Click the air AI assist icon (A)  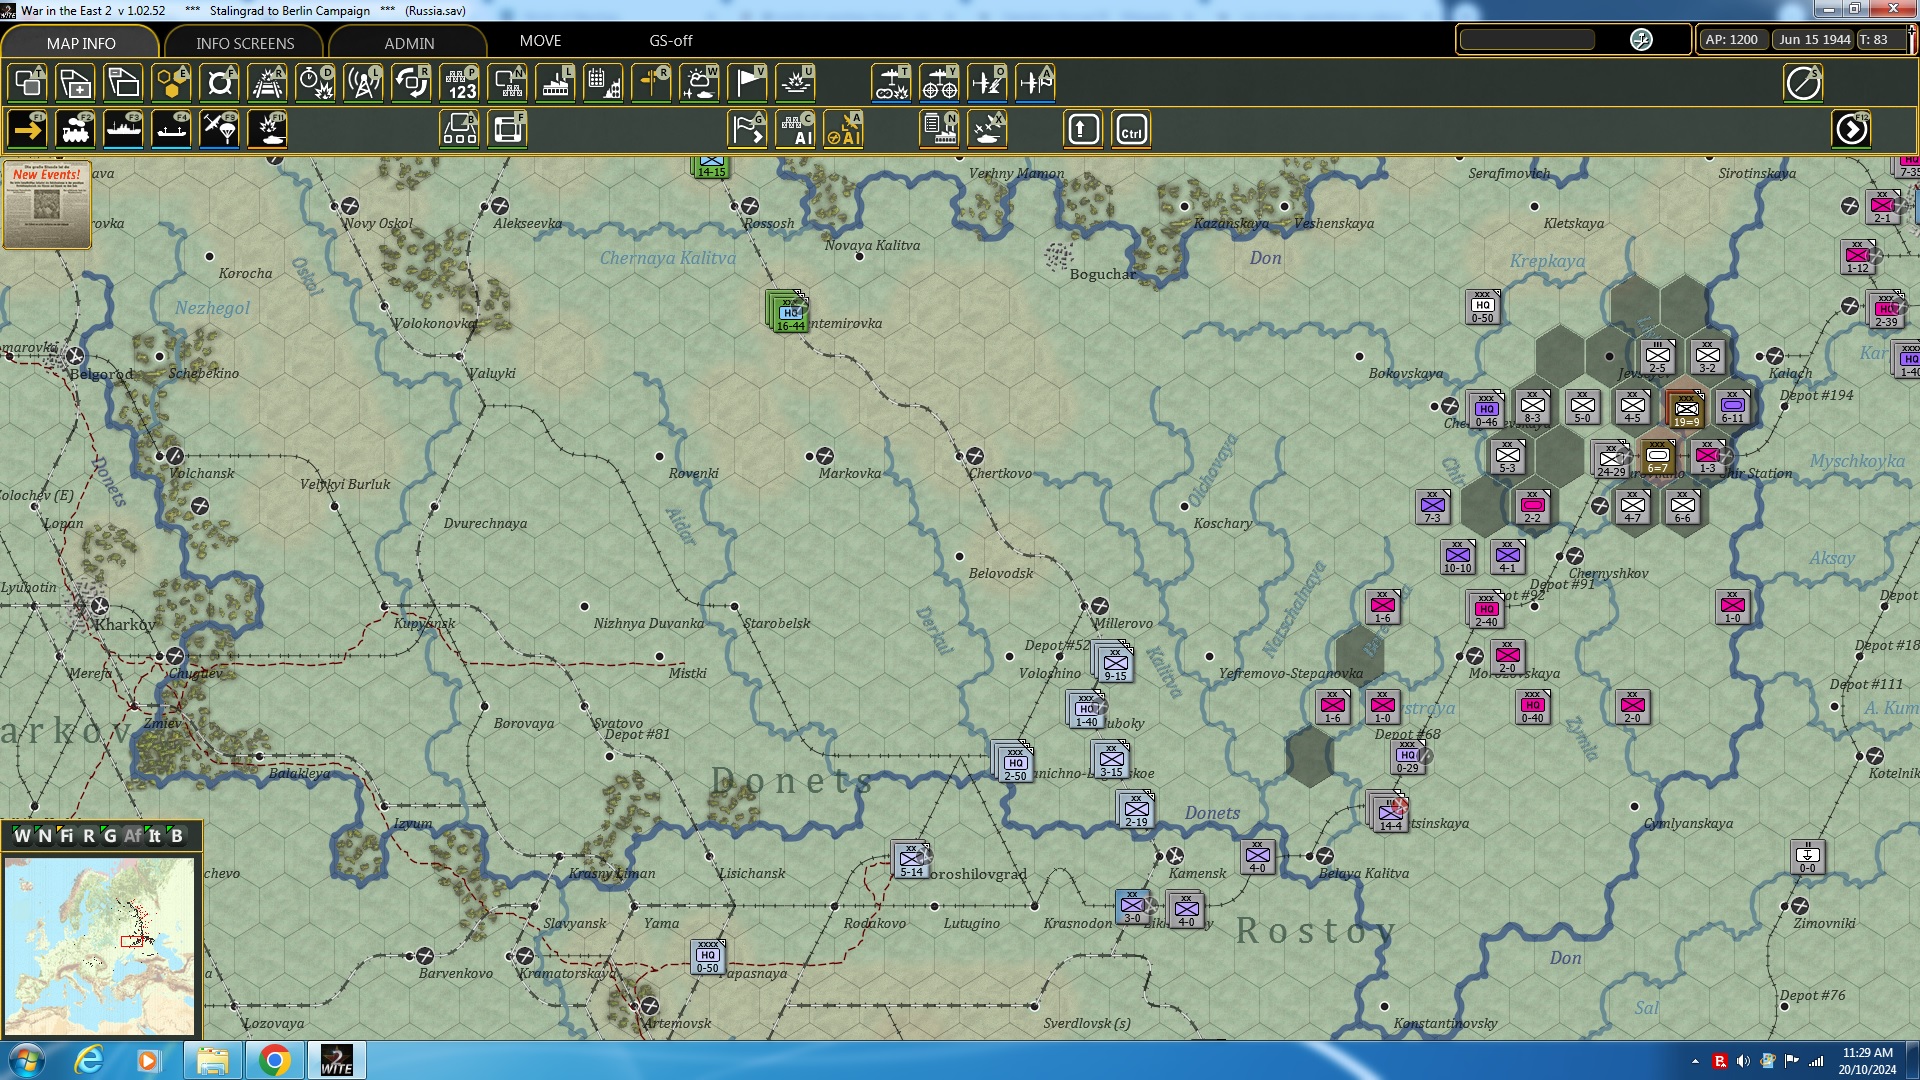843,130
